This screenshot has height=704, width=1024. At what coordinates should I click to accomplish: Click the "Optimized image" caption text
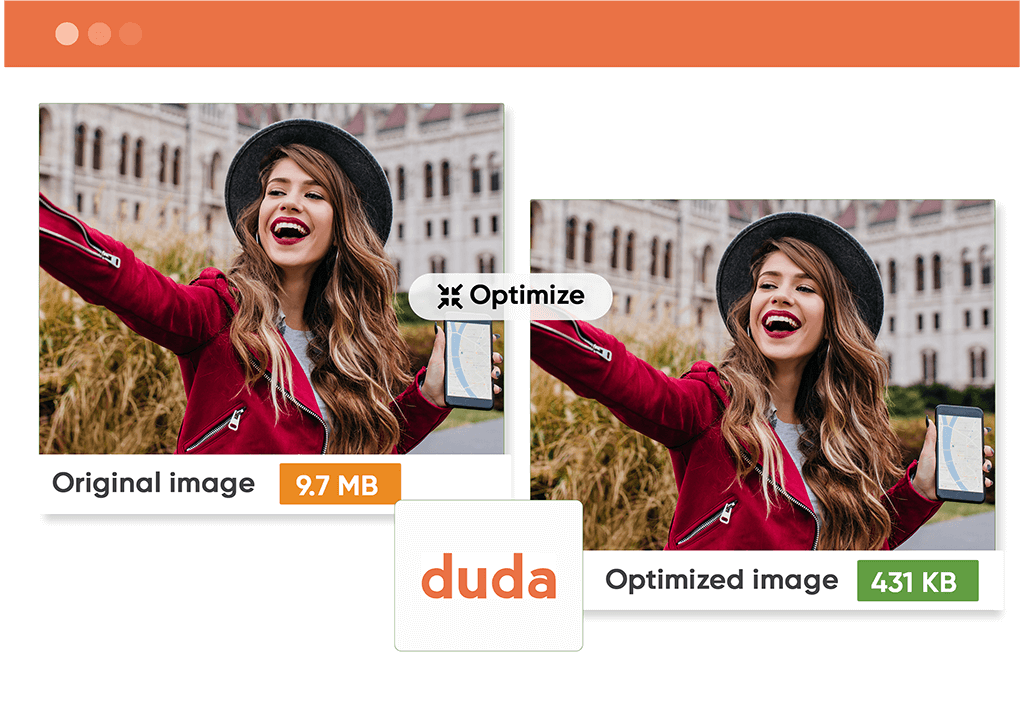point(722,581)
